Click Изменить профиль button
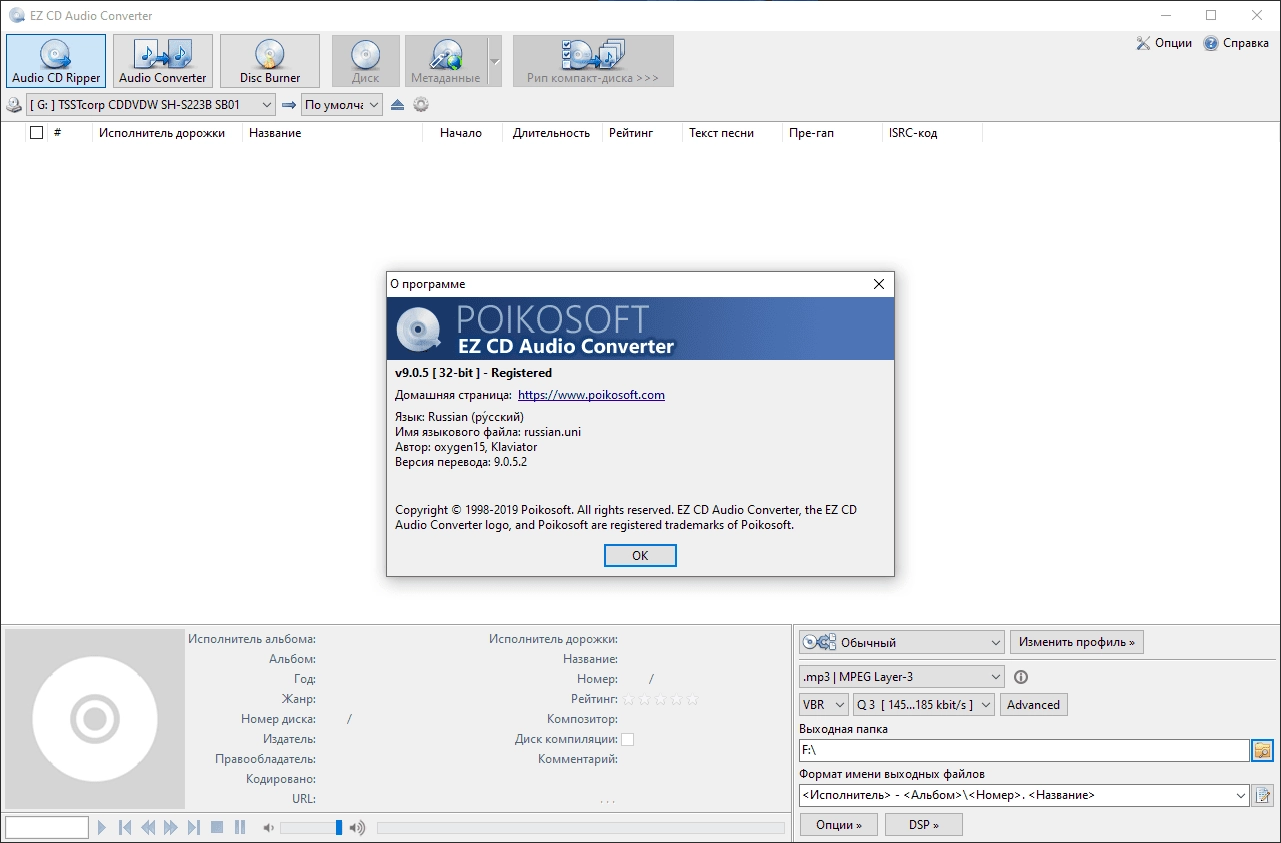Image resolution: width=1281 pixels, height=843 pixels. [1077, 642]
